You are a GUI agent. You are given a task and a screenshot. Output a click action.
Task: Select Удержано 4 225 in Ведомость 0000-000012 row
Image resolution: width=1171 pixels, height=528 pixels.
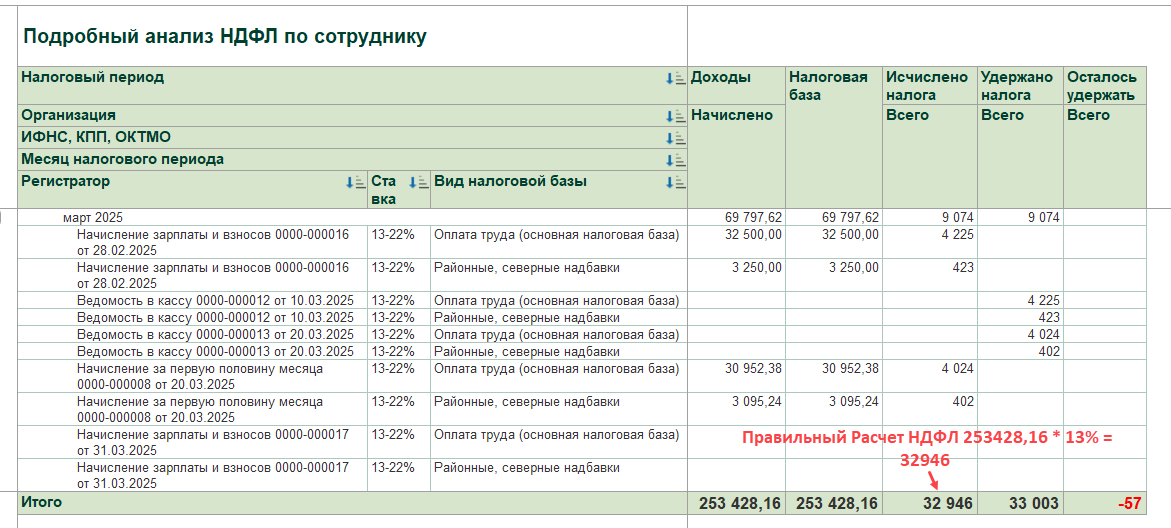[1042, 300]
